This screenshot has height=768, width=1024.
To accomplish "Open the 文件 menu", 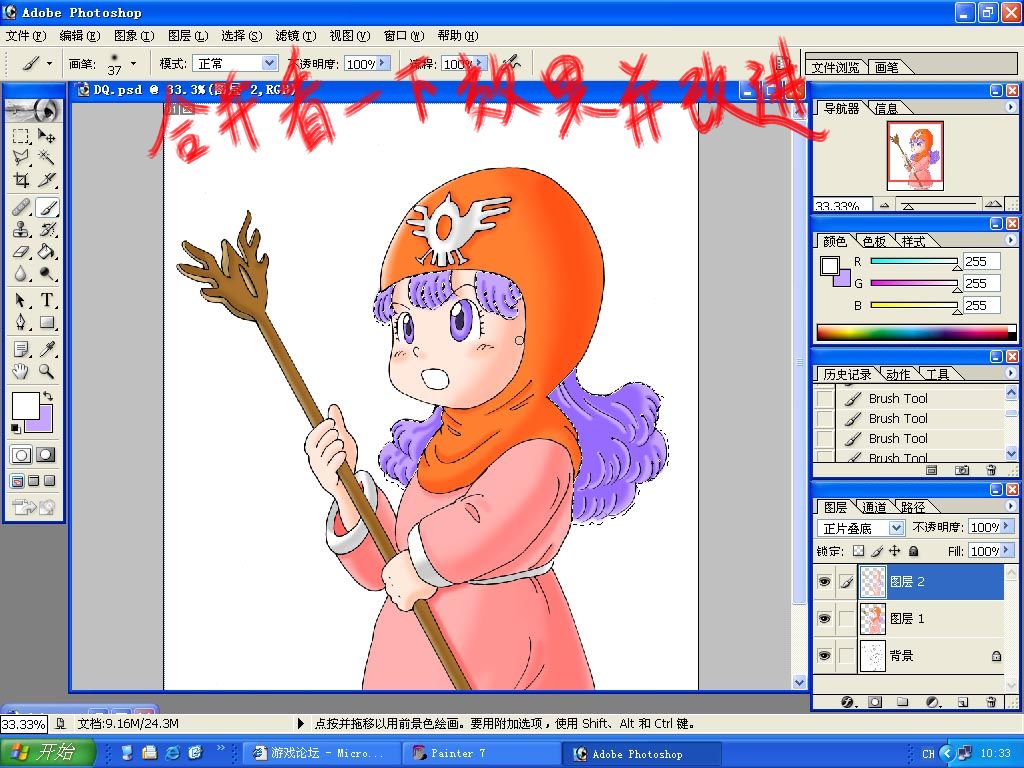I will point(25,35).
